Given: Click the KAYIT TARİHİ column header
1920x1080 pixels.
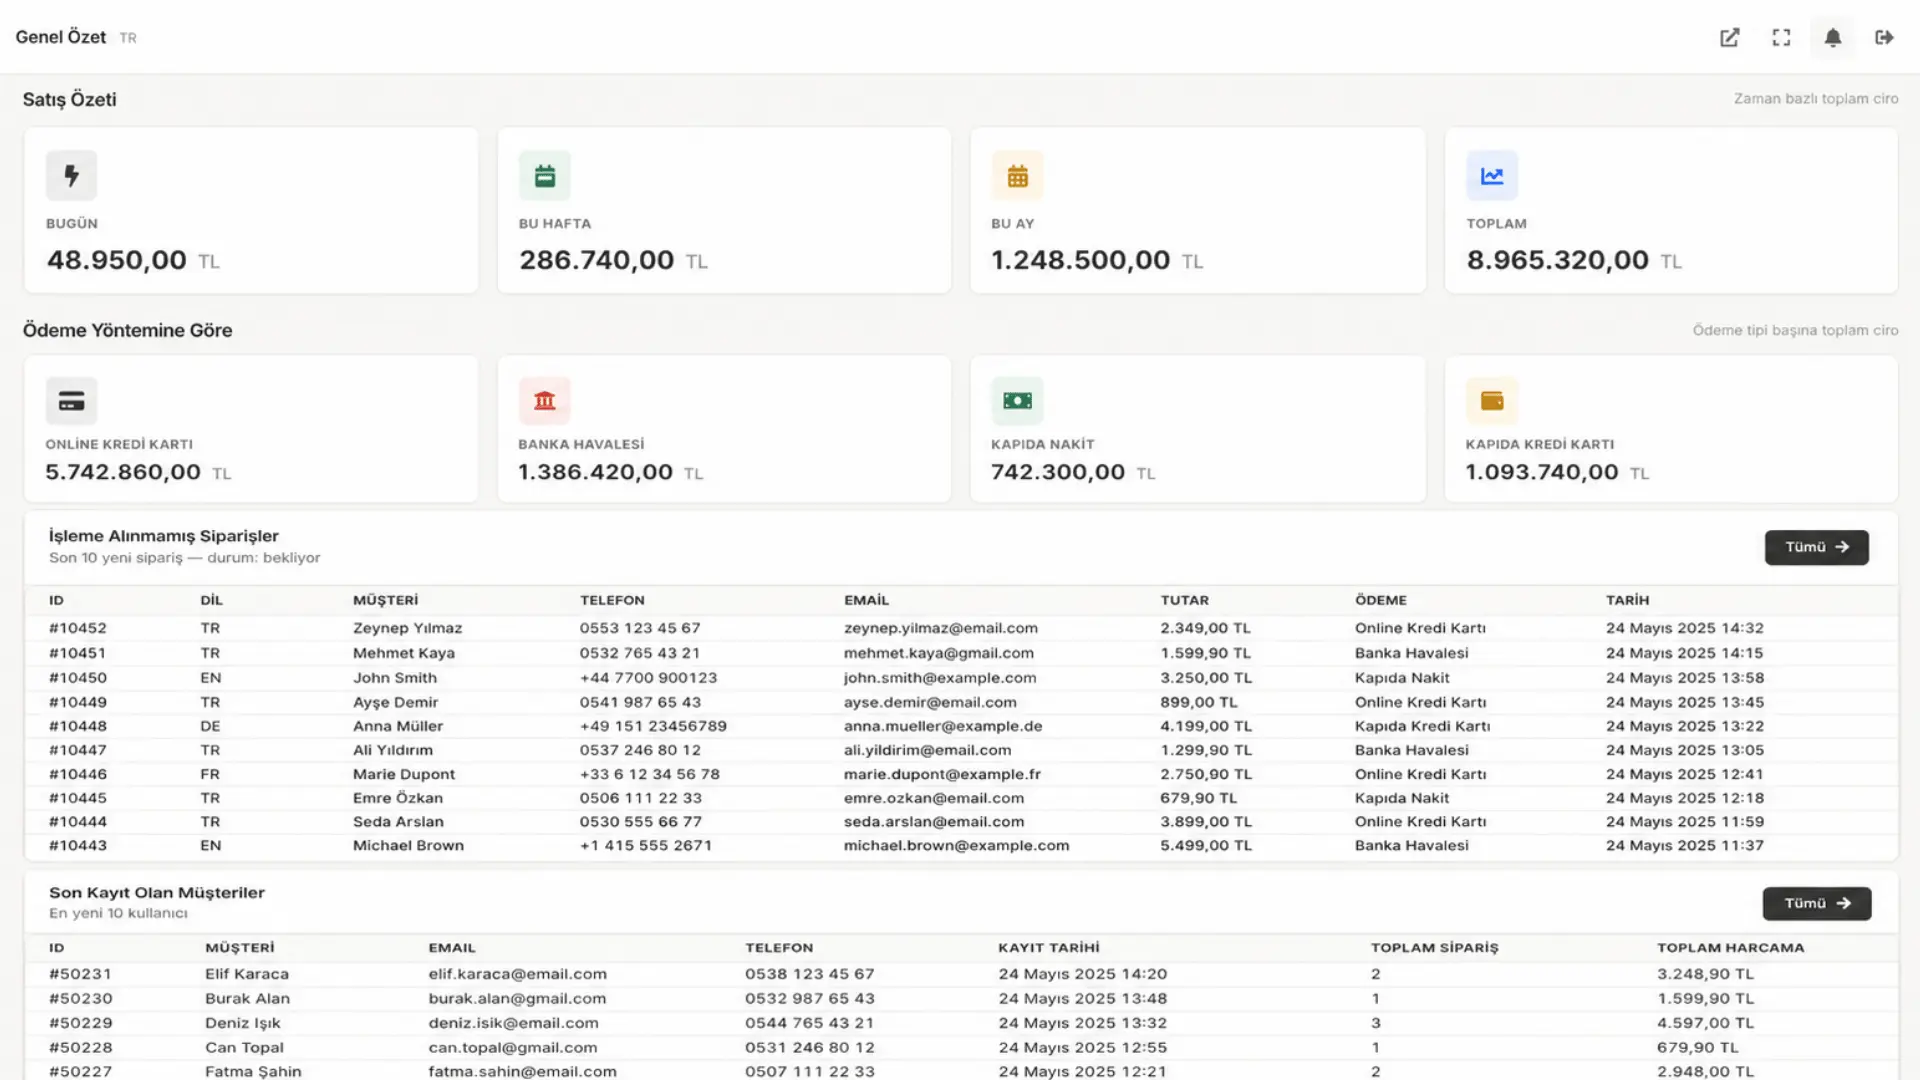Looking at the screenshot, I should [1048, 947].
